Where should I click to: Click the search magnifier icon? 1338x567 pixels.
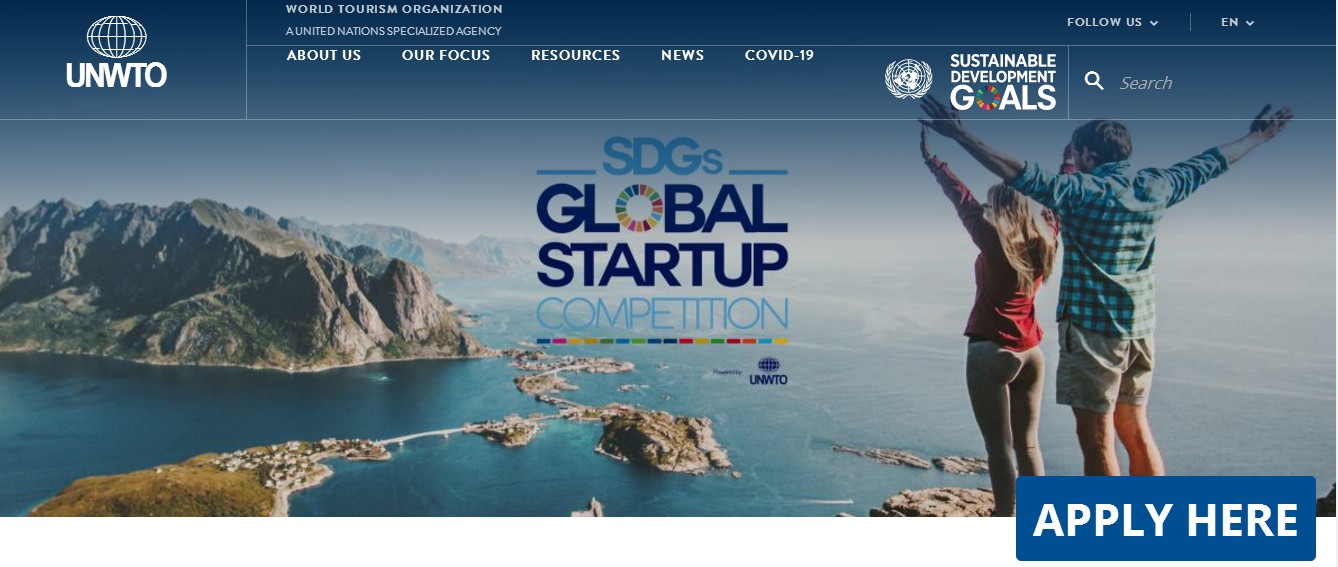point(1094,82)
